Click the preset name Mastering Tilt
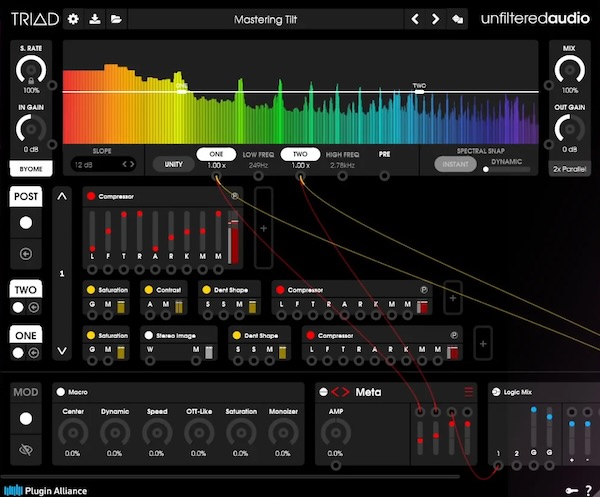Viewport: 600px width, 497px height. pos(265,20)
